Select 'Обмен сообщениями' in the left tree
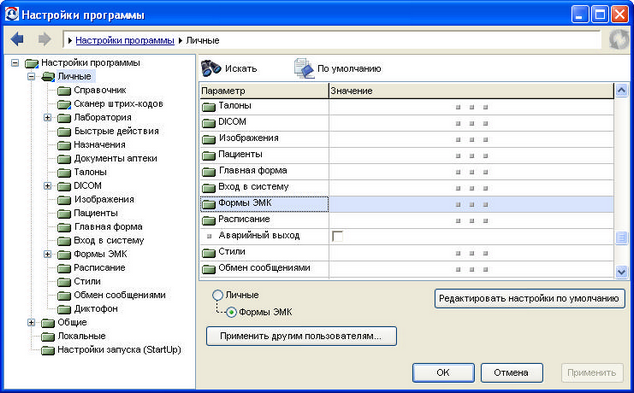Screen dimensions: 634x393 120,295
